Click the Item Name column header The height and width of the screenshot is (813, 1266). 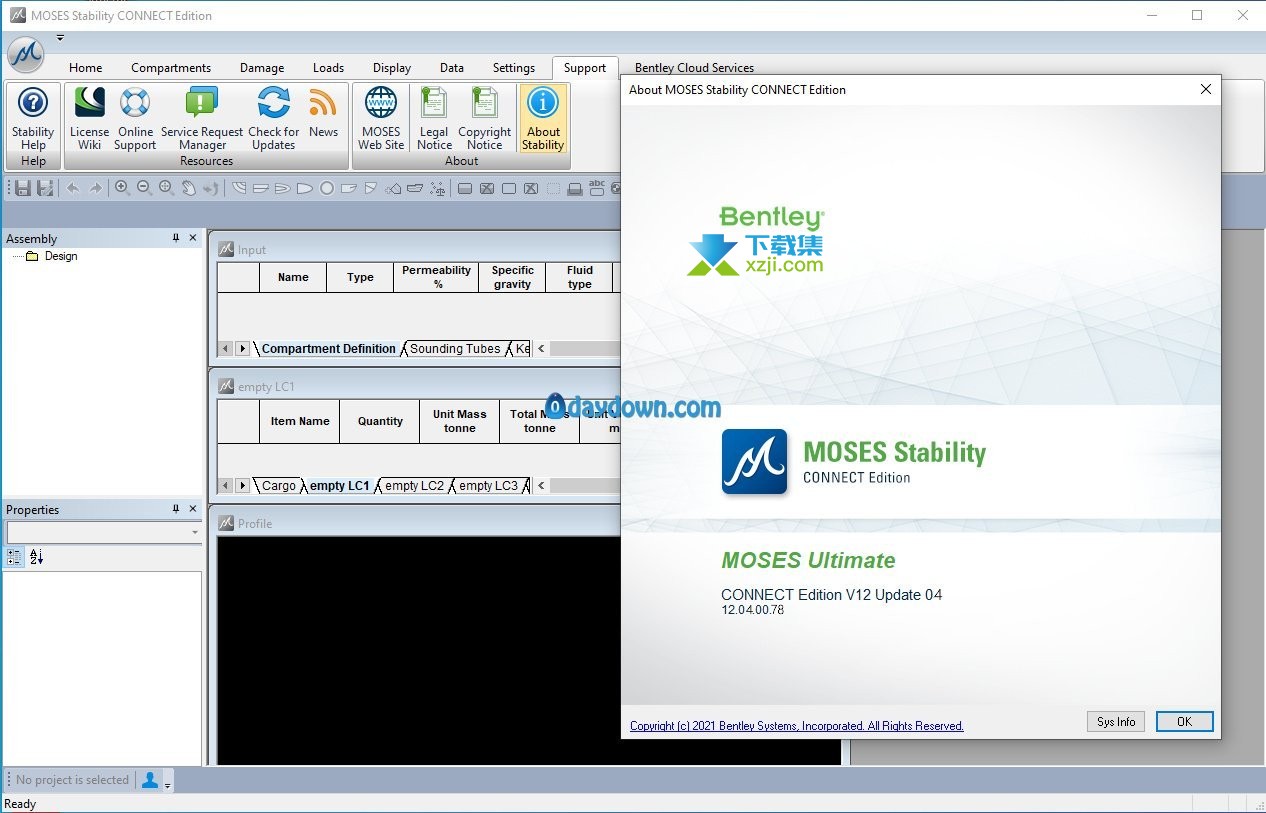click(x=300, y=421)
